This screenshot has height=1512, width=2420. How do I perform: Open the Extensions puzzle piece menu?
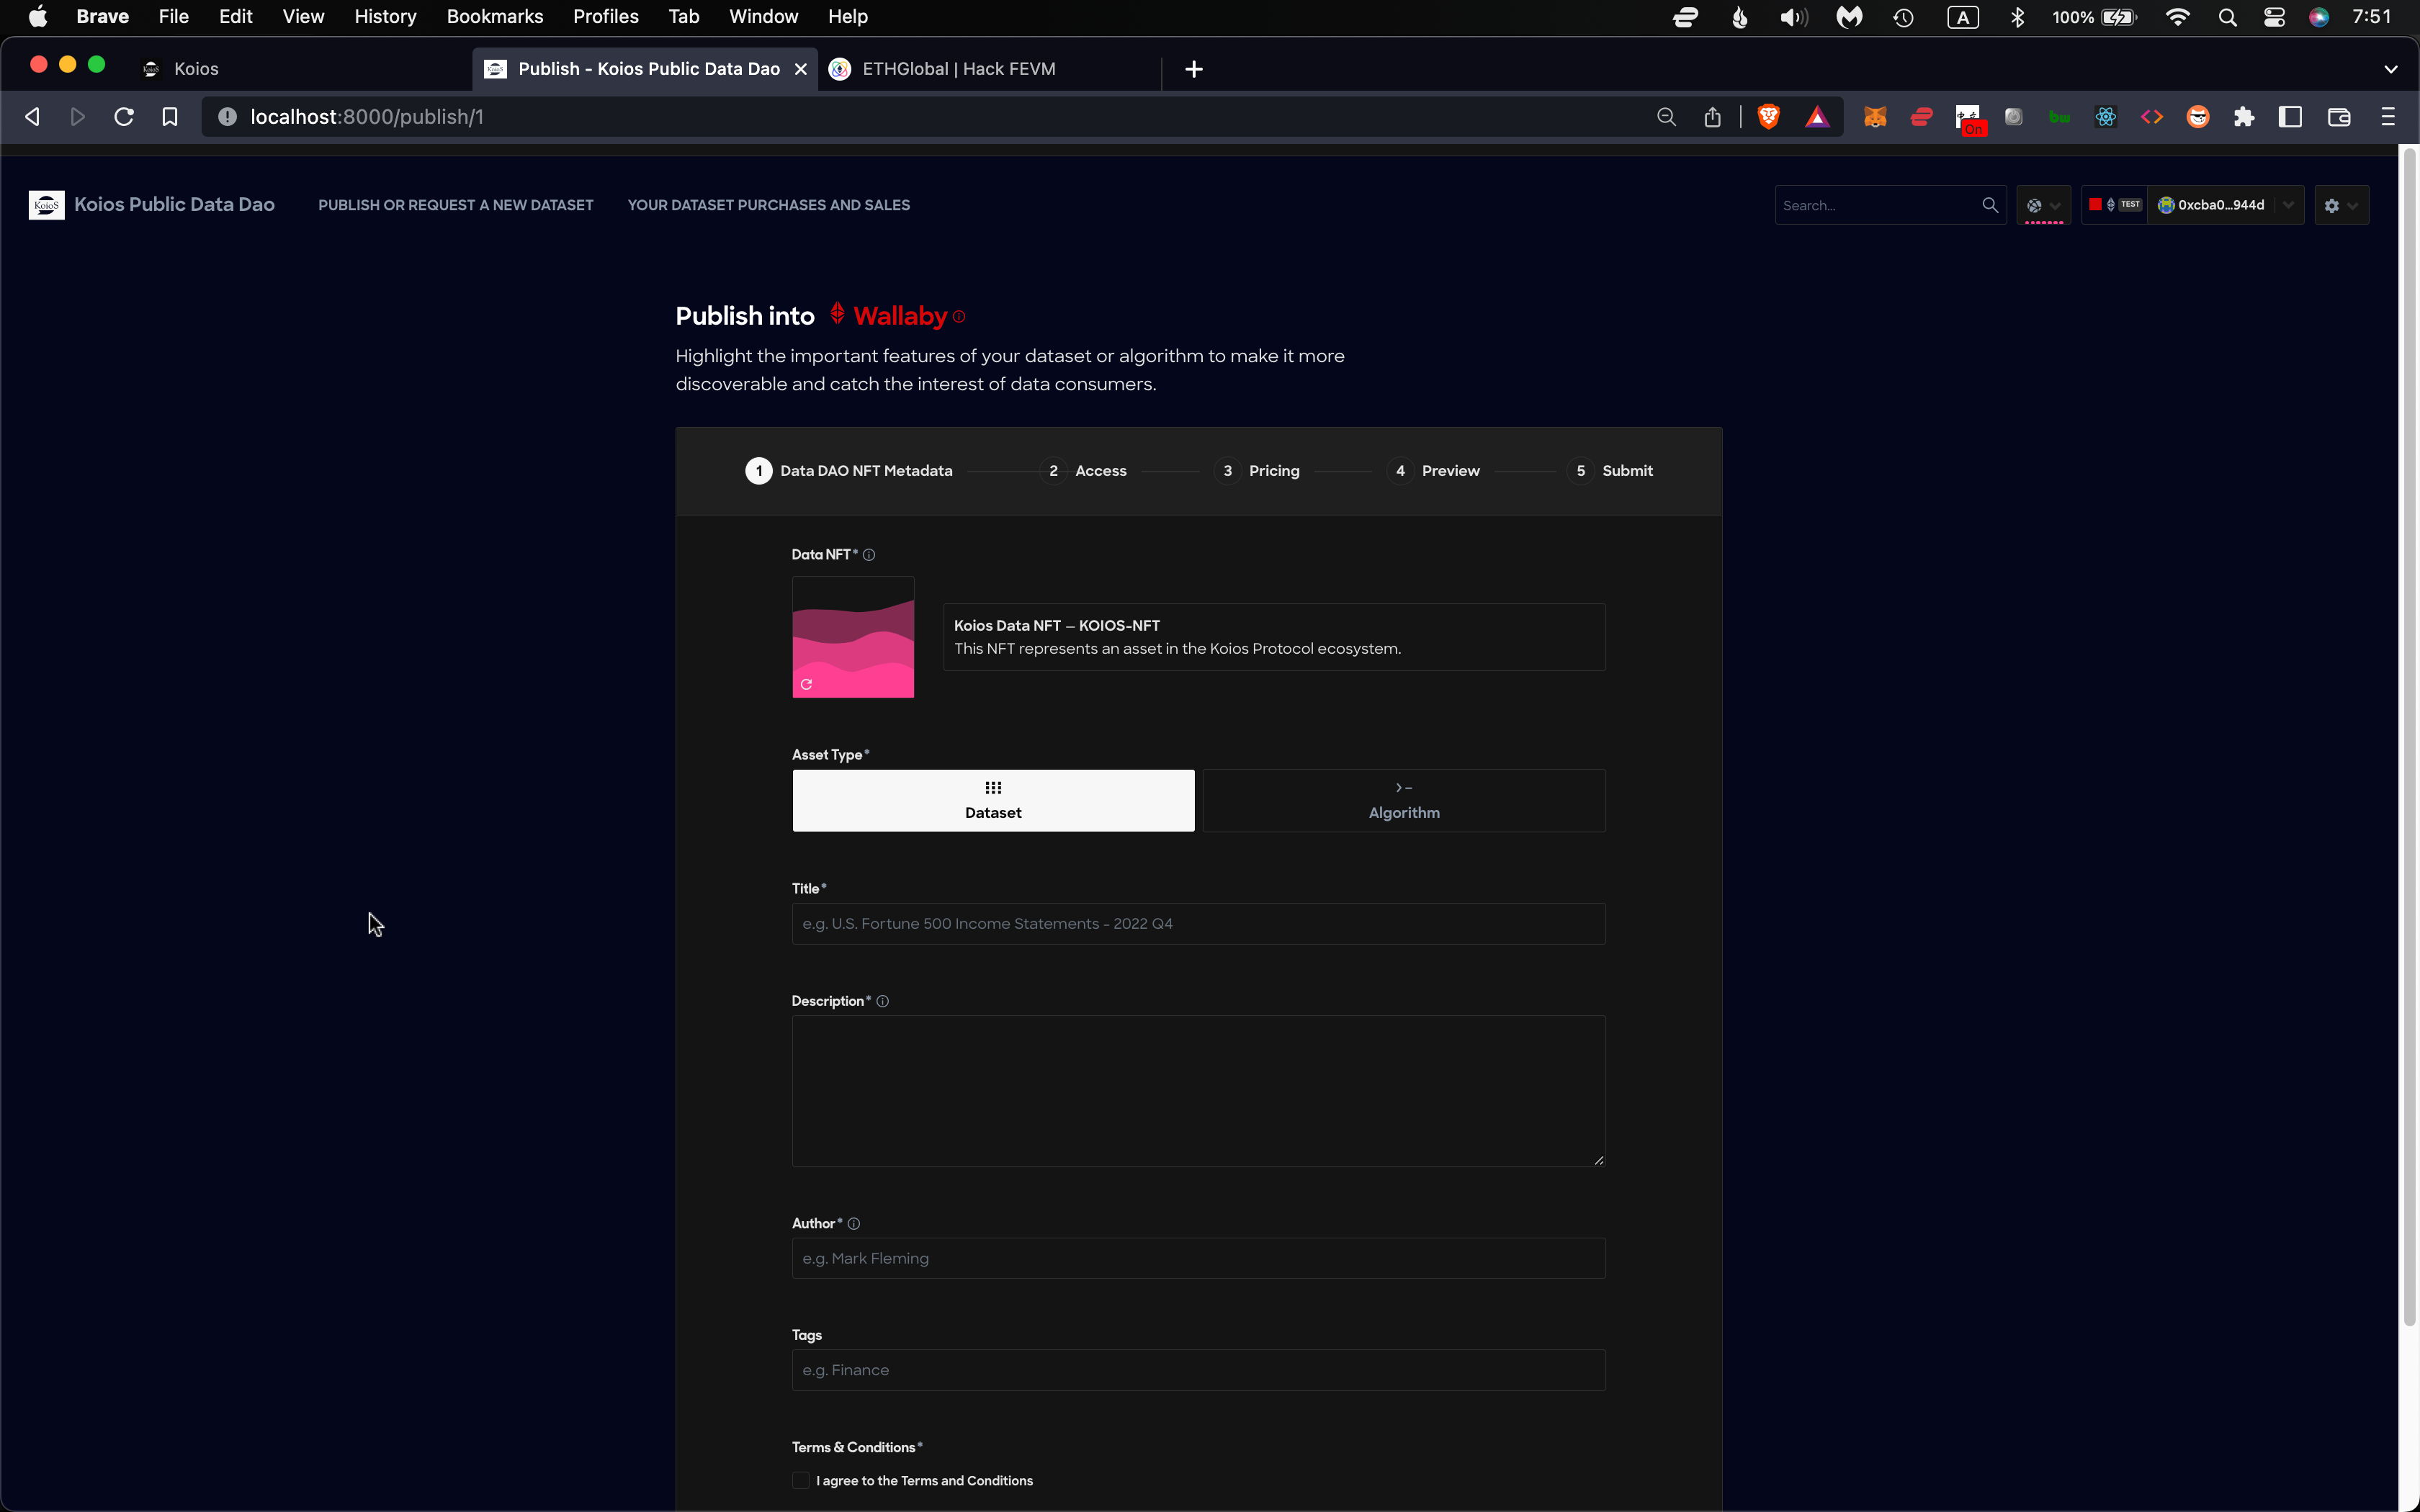(2244, 117)
